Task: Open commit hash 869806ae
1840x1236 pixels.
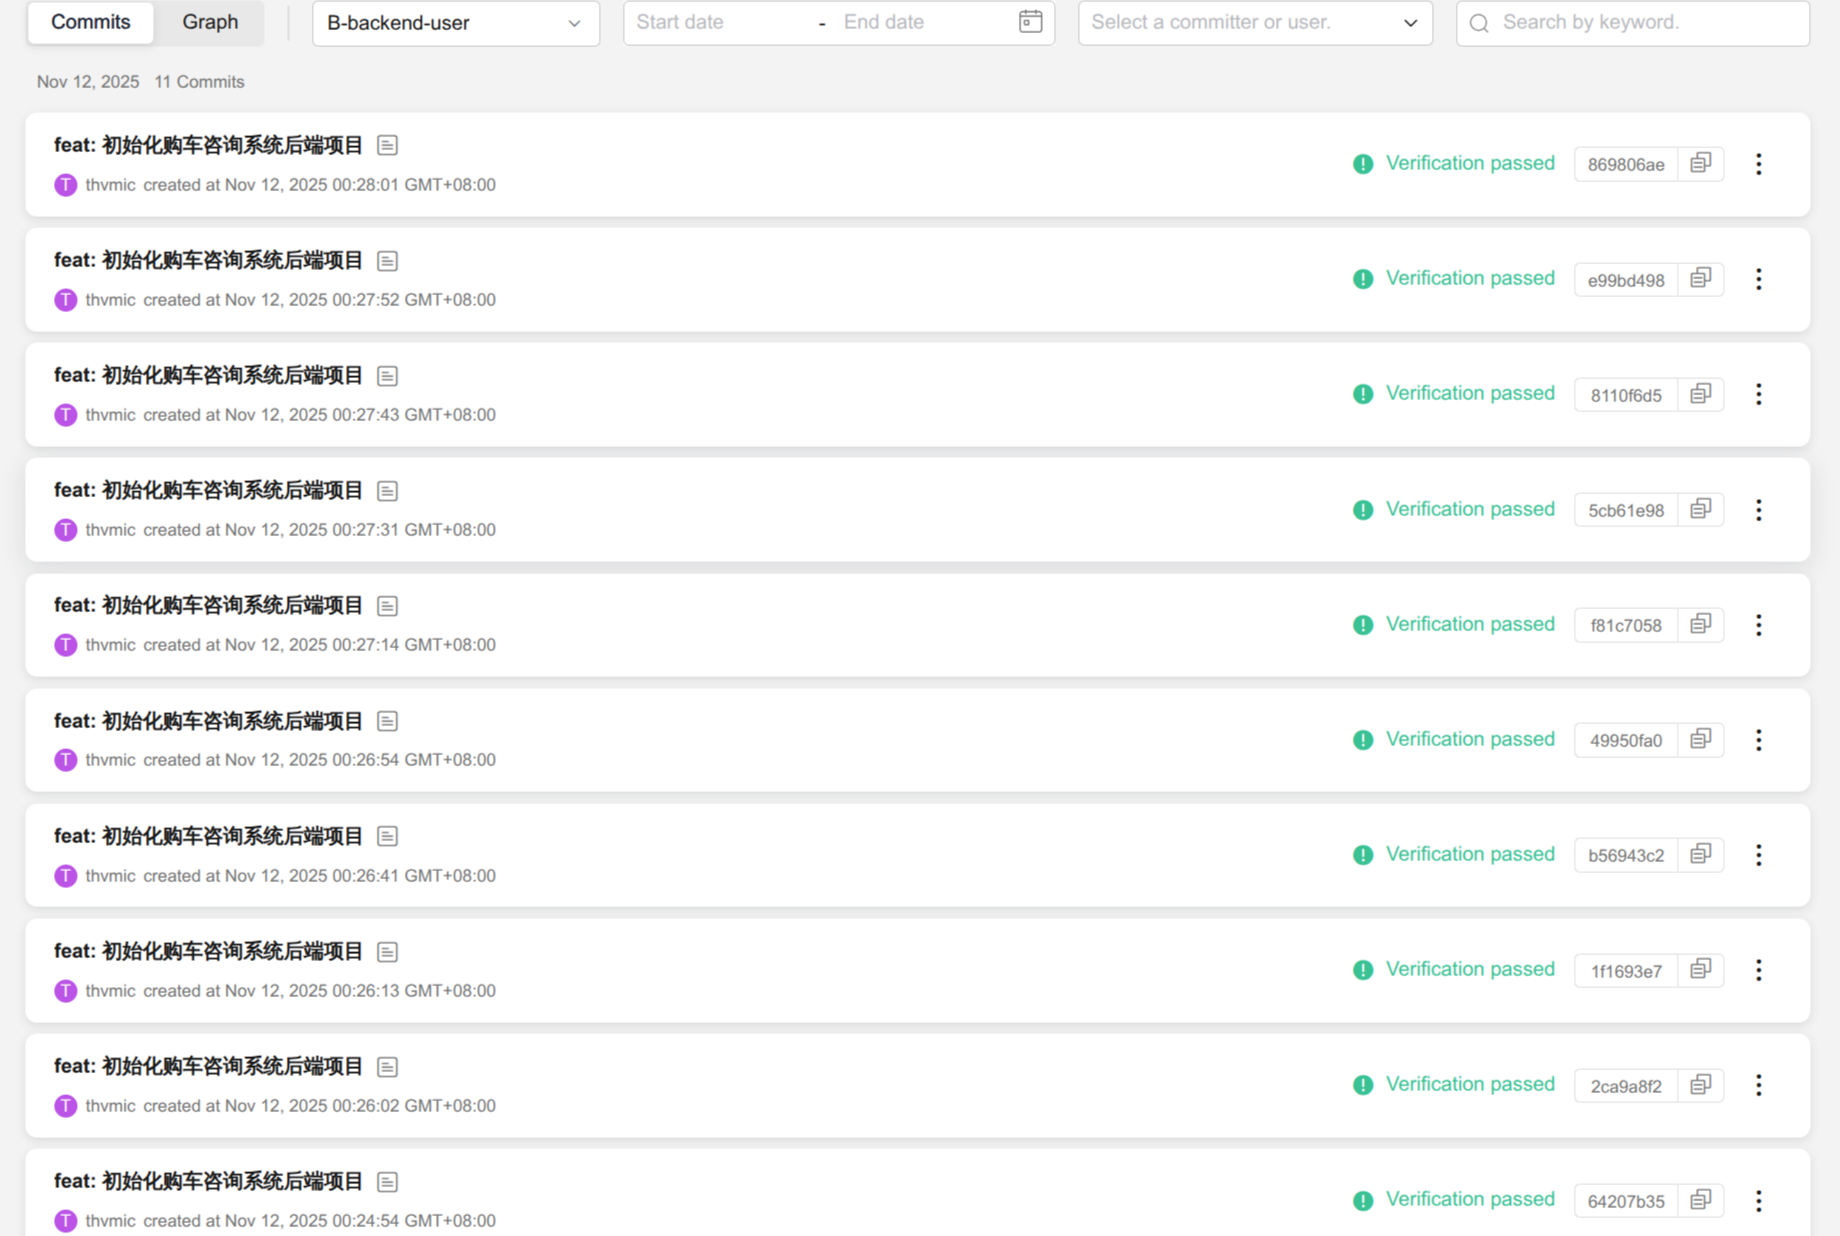Action: 1626,164
